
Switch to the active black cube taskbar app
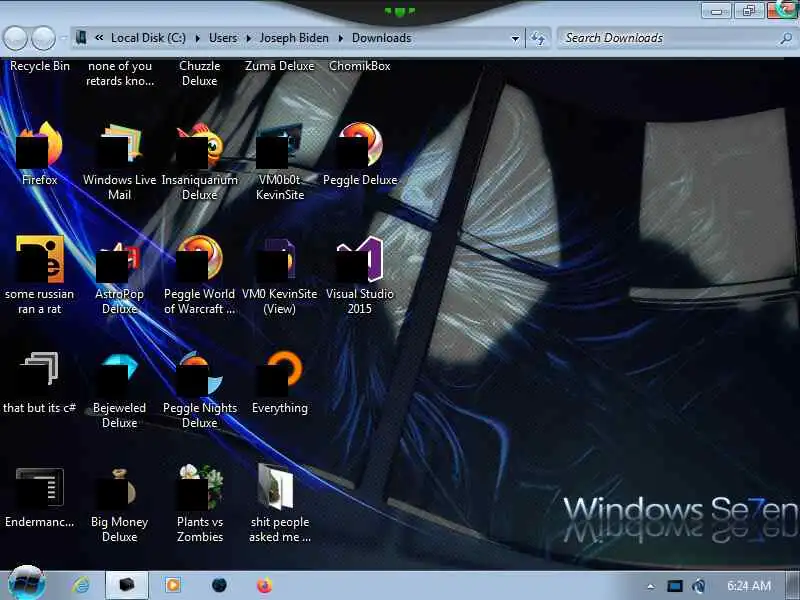(x=127, y=585)
